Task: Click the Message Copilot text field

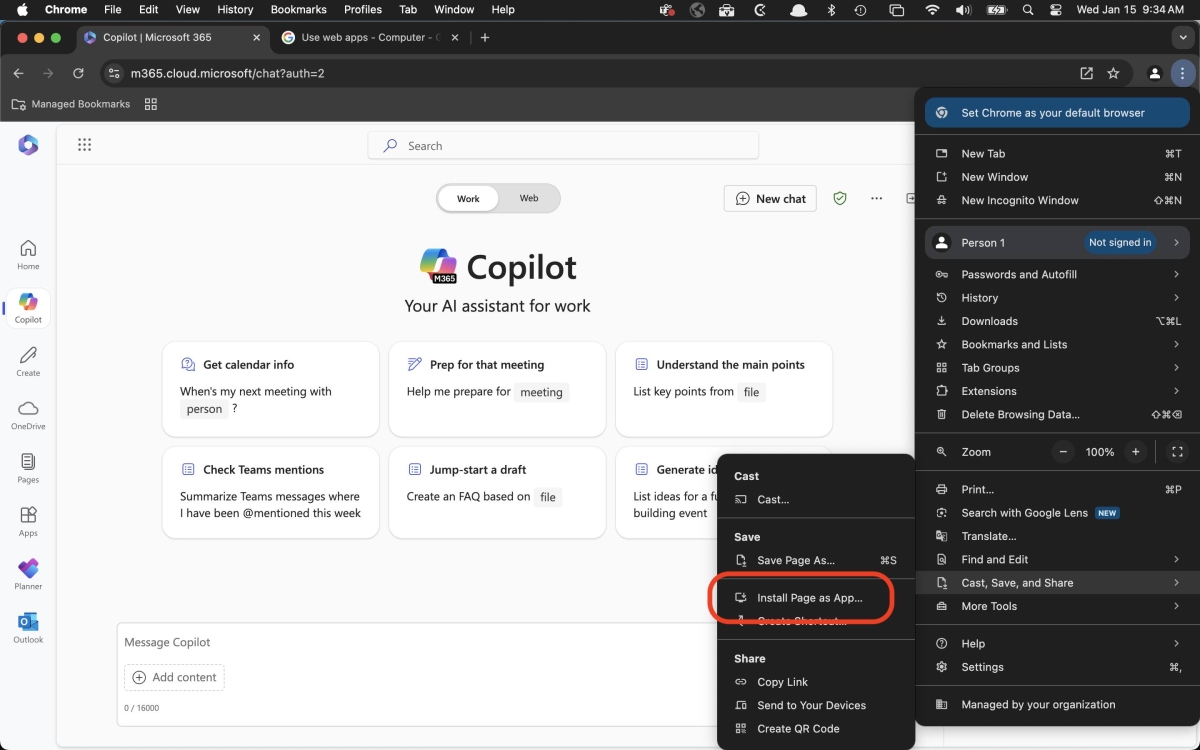Action: [x=415, y=642]
